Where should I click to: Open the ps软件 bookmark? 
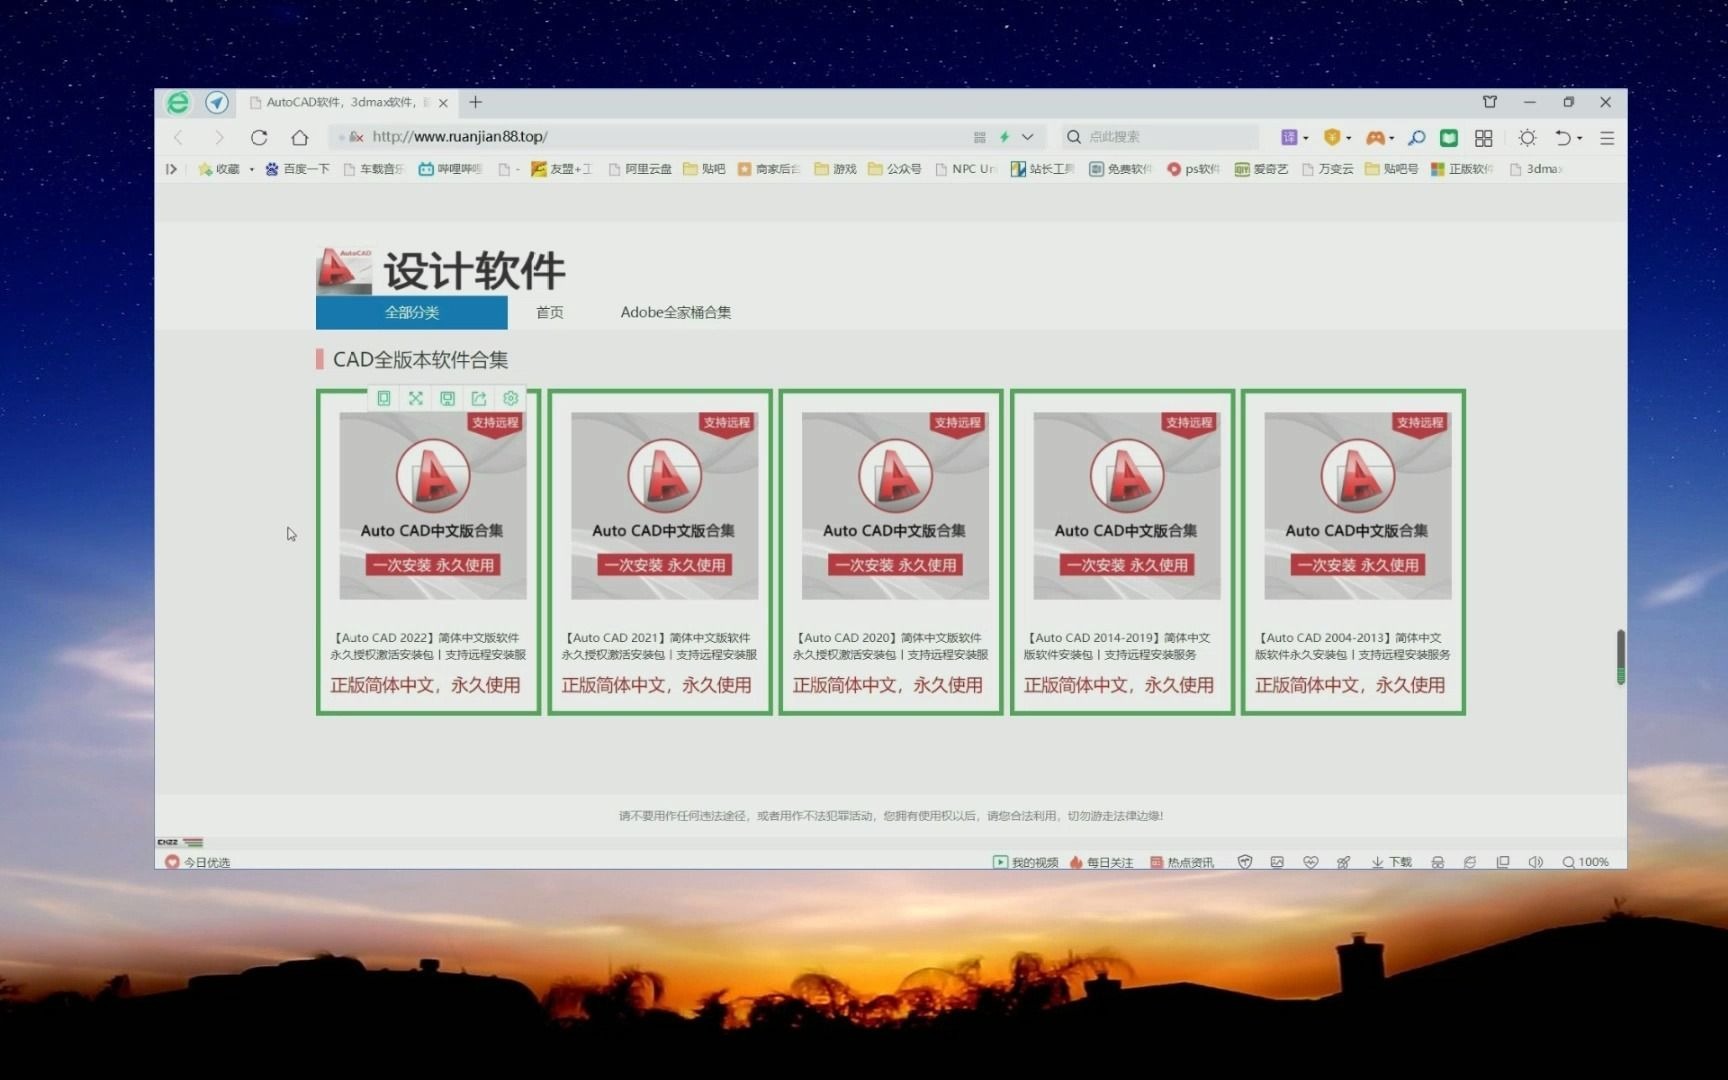click(1193, 169)
